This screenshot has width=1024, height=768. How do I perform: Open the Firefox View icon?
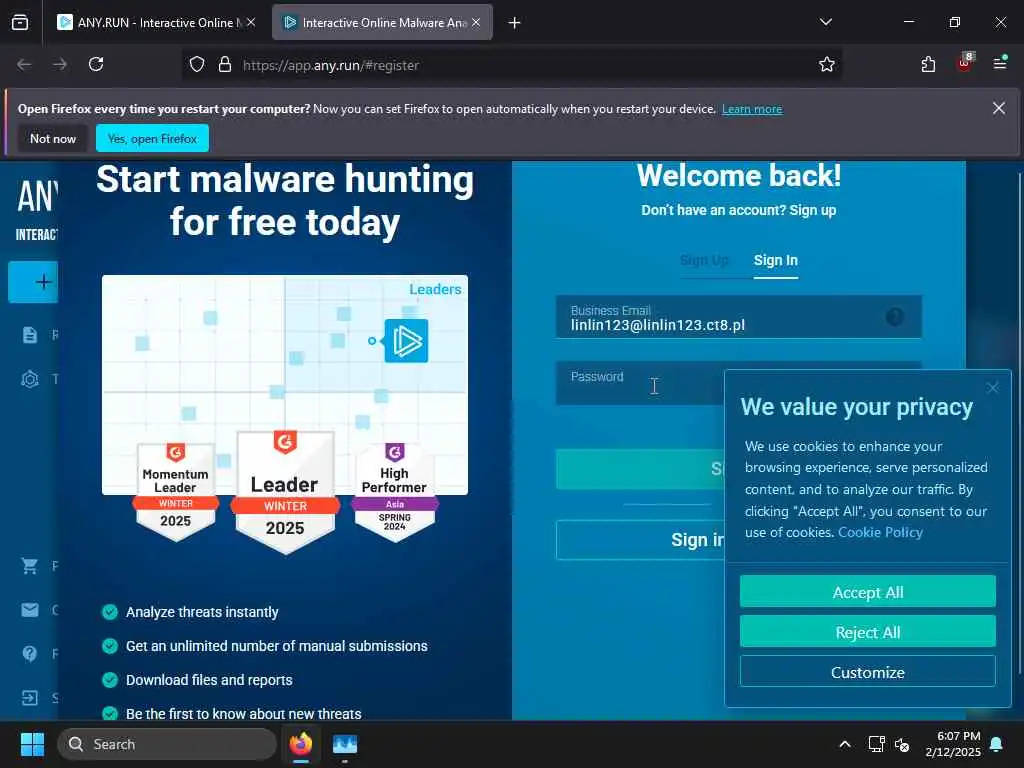(20, 22)
